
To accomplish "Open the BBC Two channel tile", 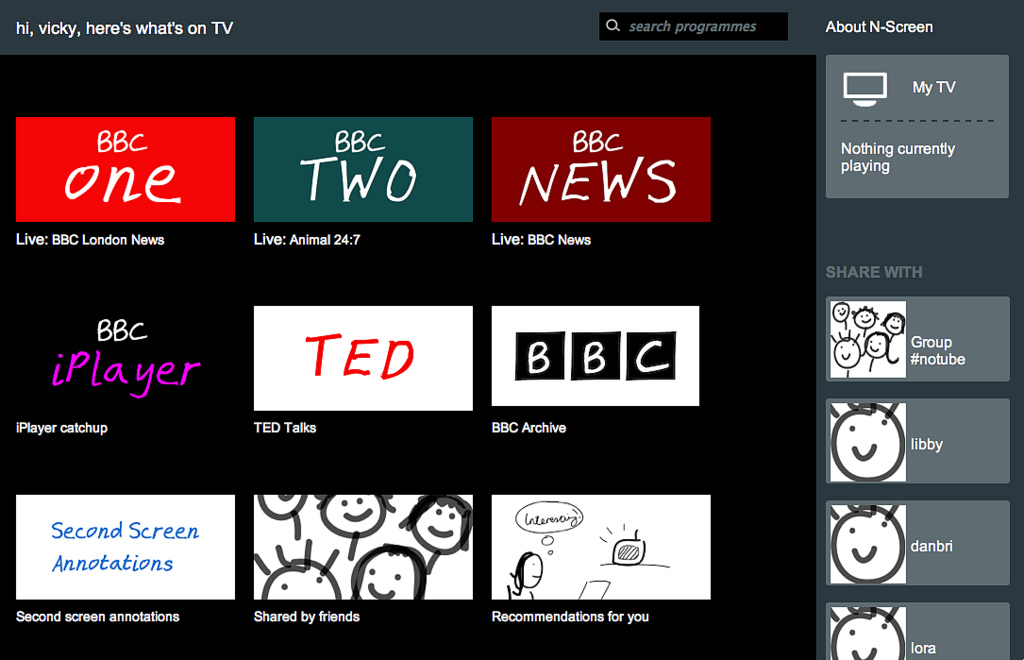I will pos(363,169).
